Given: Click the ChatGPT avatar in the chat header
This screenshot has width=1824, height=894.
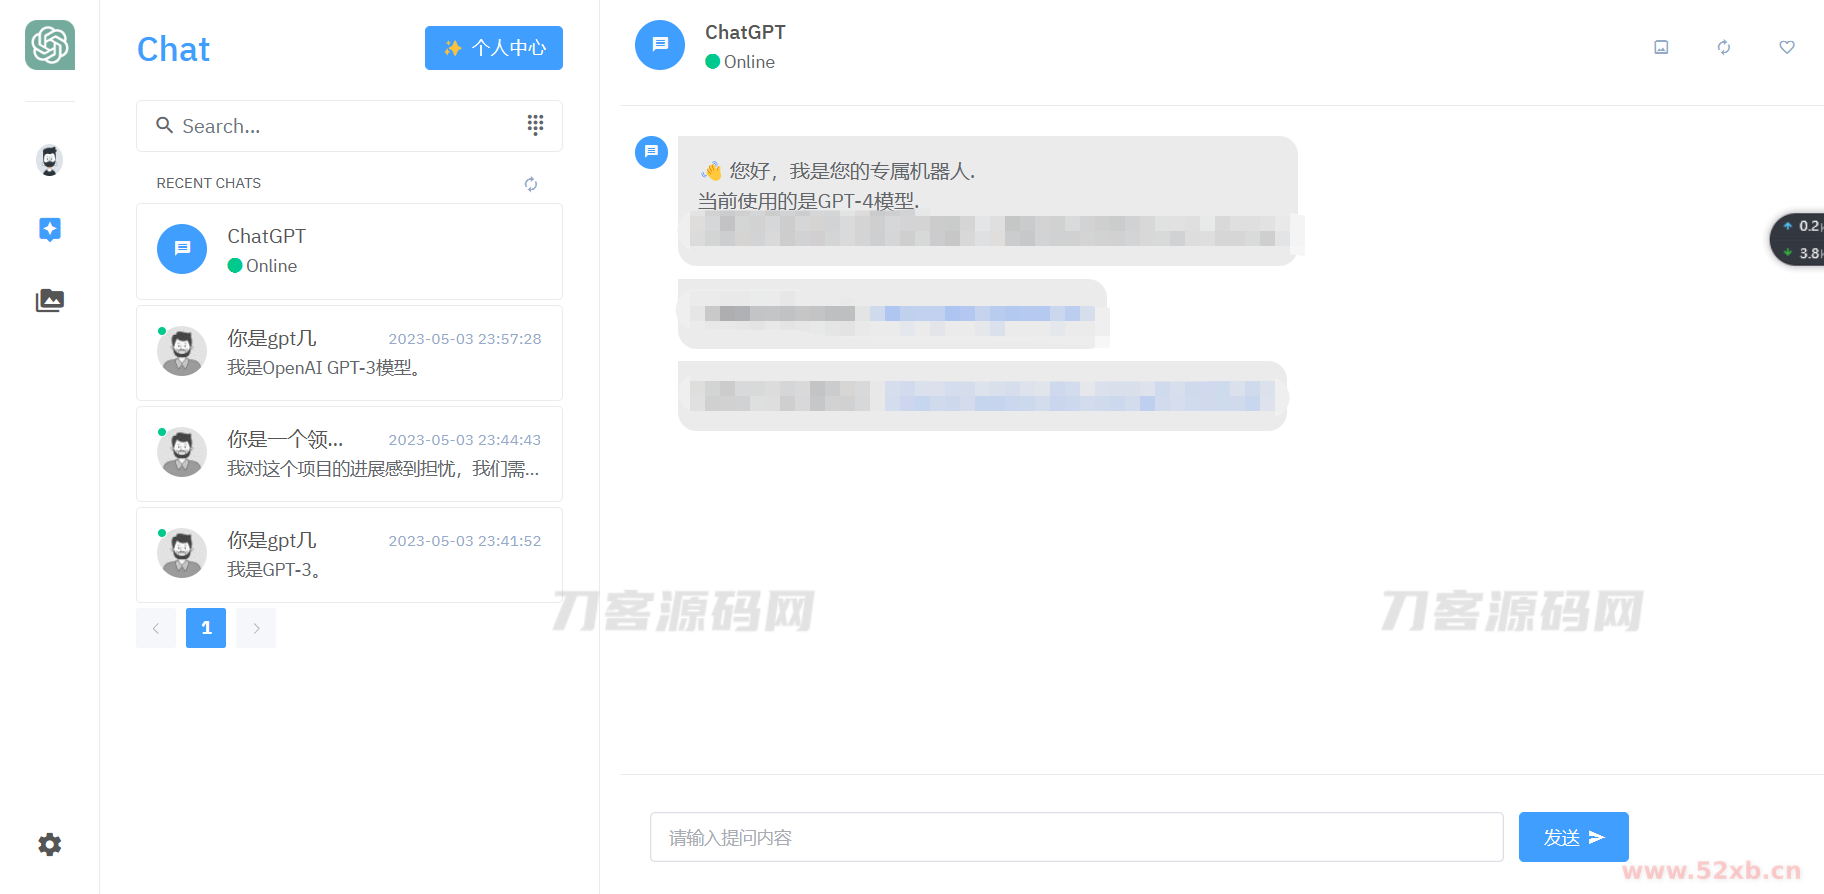Looking at the screenshot, I should point(660,45).
